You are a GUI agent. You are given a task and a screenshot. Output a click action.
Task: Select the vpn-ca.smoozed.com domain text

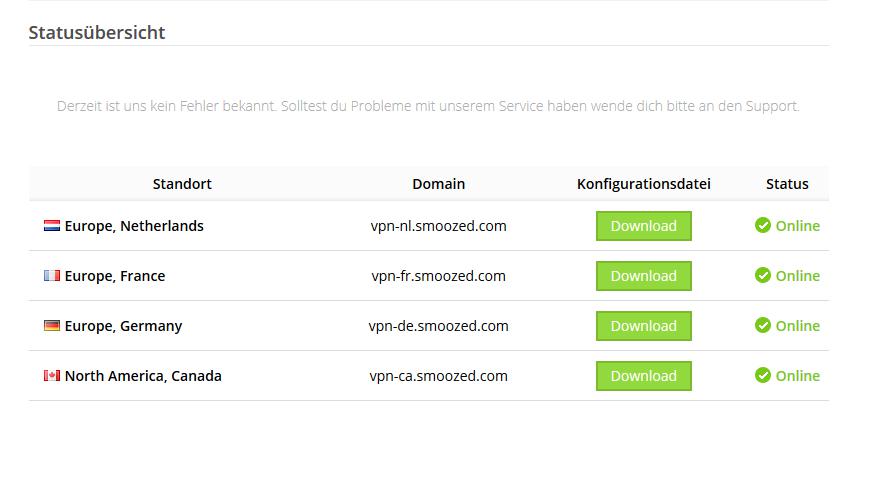click(x=439, y=376)
